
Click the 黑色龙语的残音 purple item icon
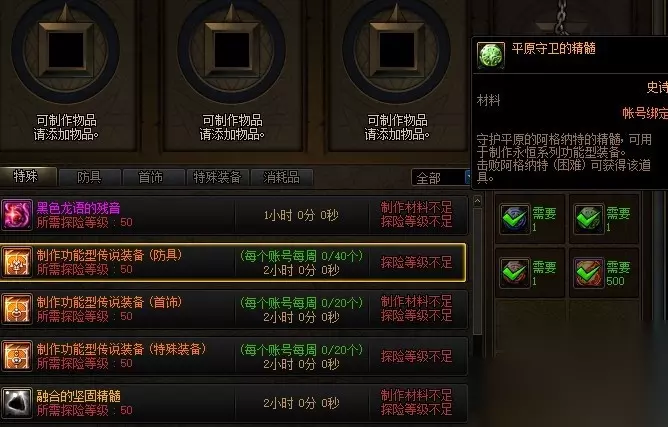click(x=17, y=215)
